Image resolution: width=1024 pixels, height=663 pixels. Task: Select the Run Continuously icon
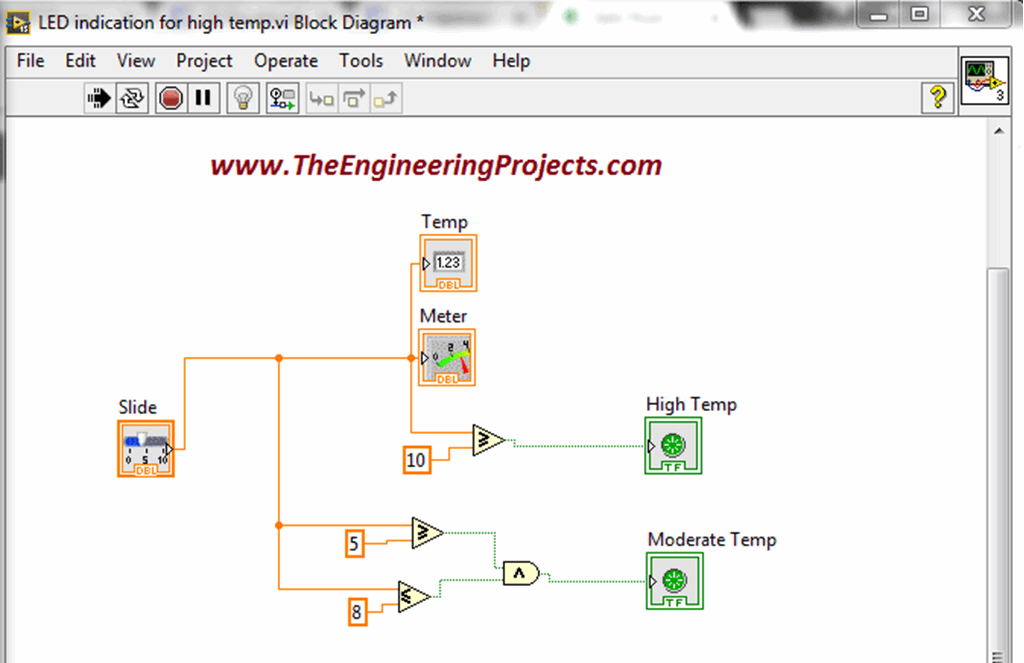pyautogui.click(x=130, y=97)
